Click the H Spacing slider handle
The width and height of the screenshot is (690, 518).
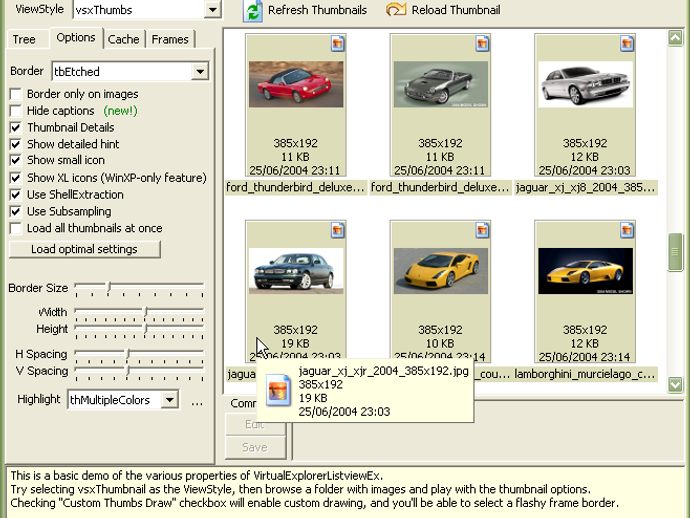128,354
